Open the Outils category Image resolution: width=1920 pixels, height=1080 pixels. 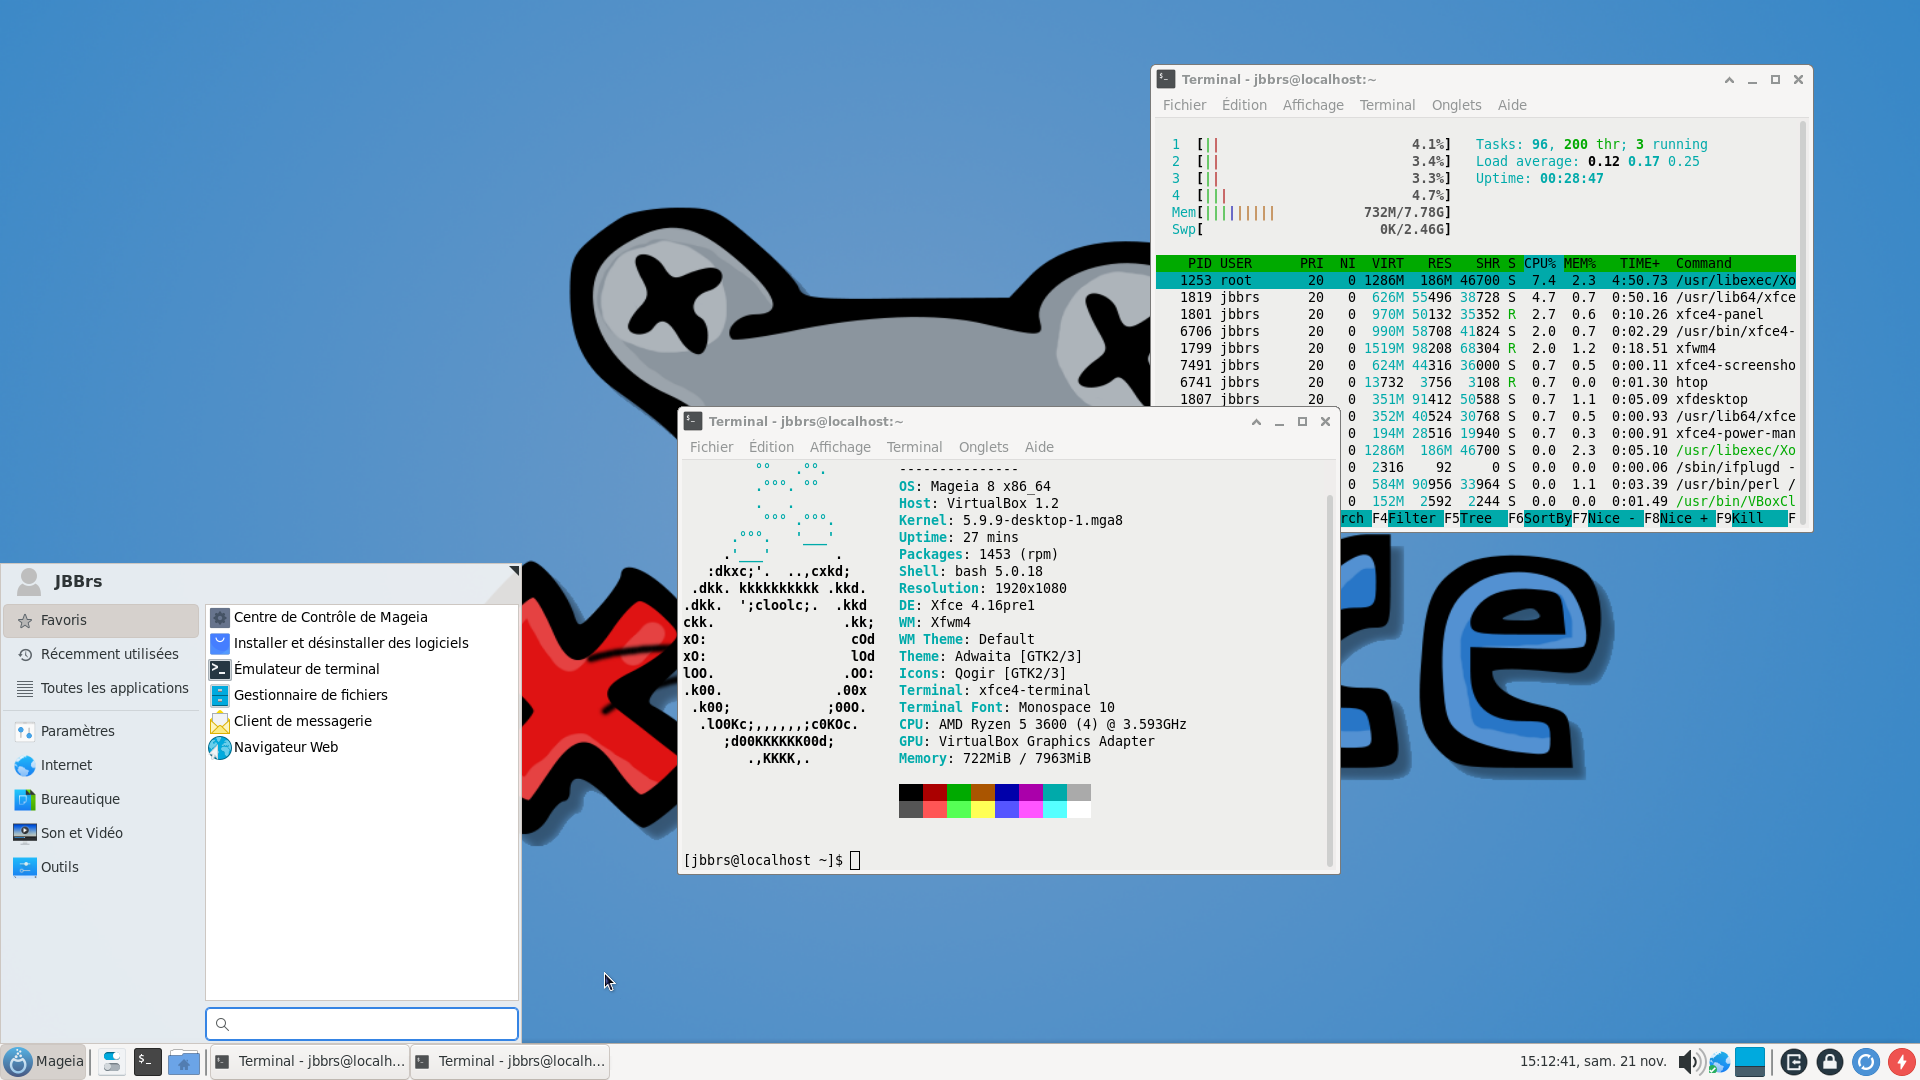101,867
